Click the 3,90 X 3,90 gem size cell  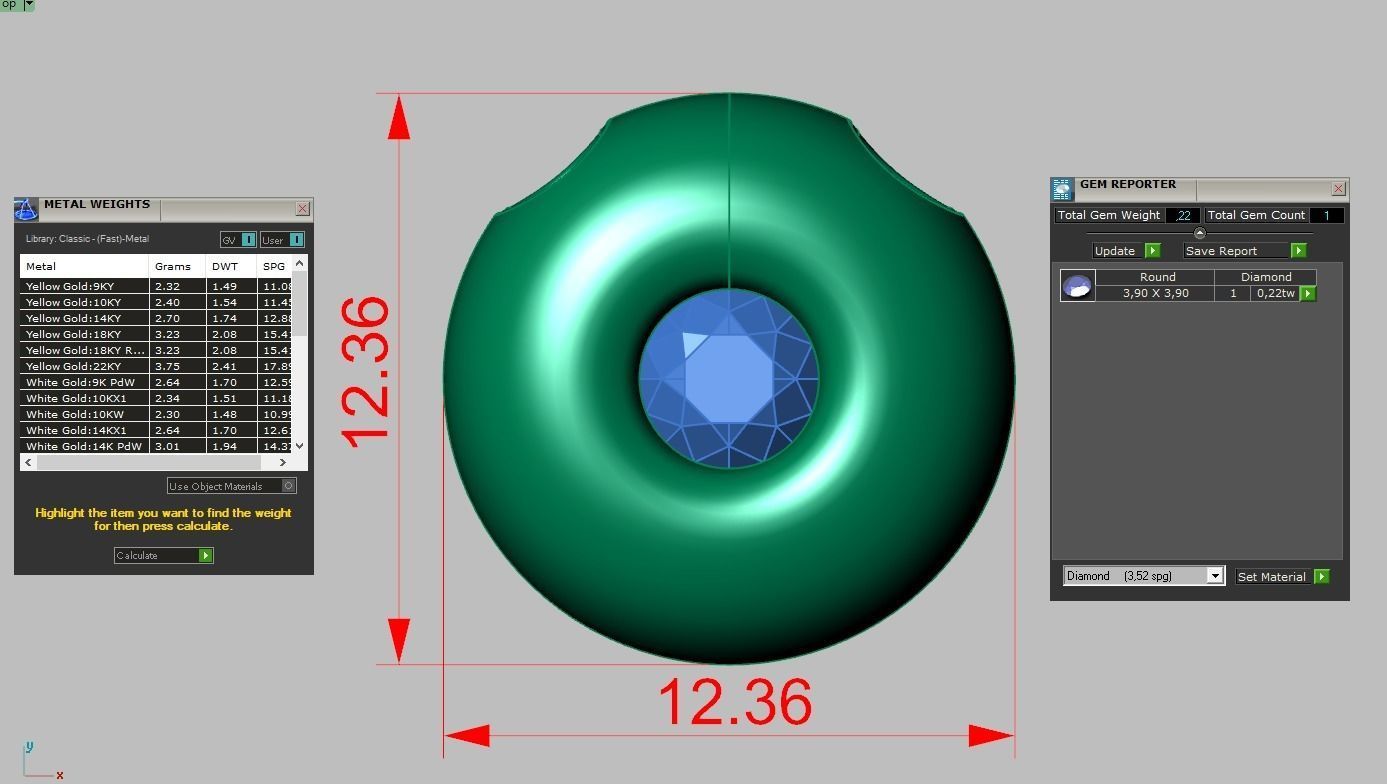pos(1155,294)
